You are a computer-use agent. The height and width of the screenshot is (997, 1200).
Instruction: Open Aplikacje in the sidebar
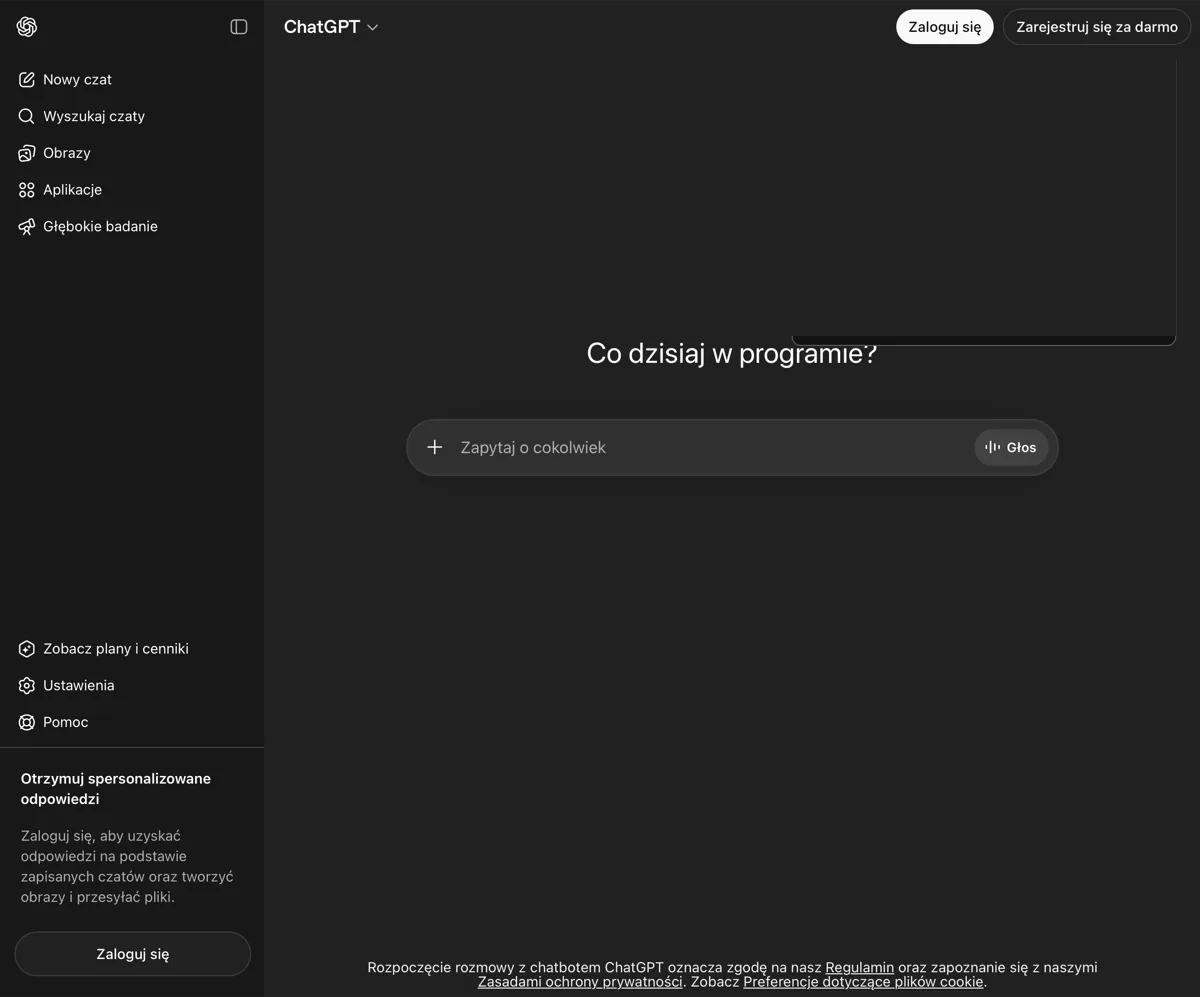(x=132, y=190)
